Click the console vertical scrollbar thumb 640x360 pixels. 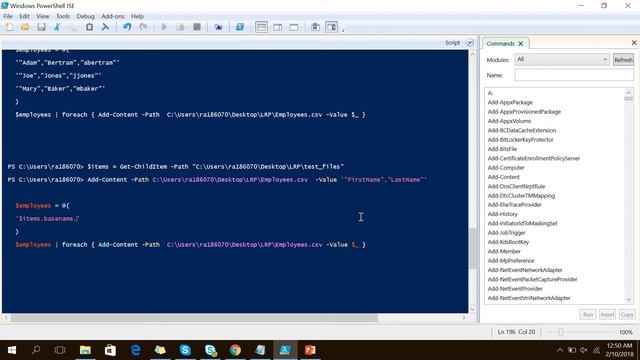coord(472,248)
